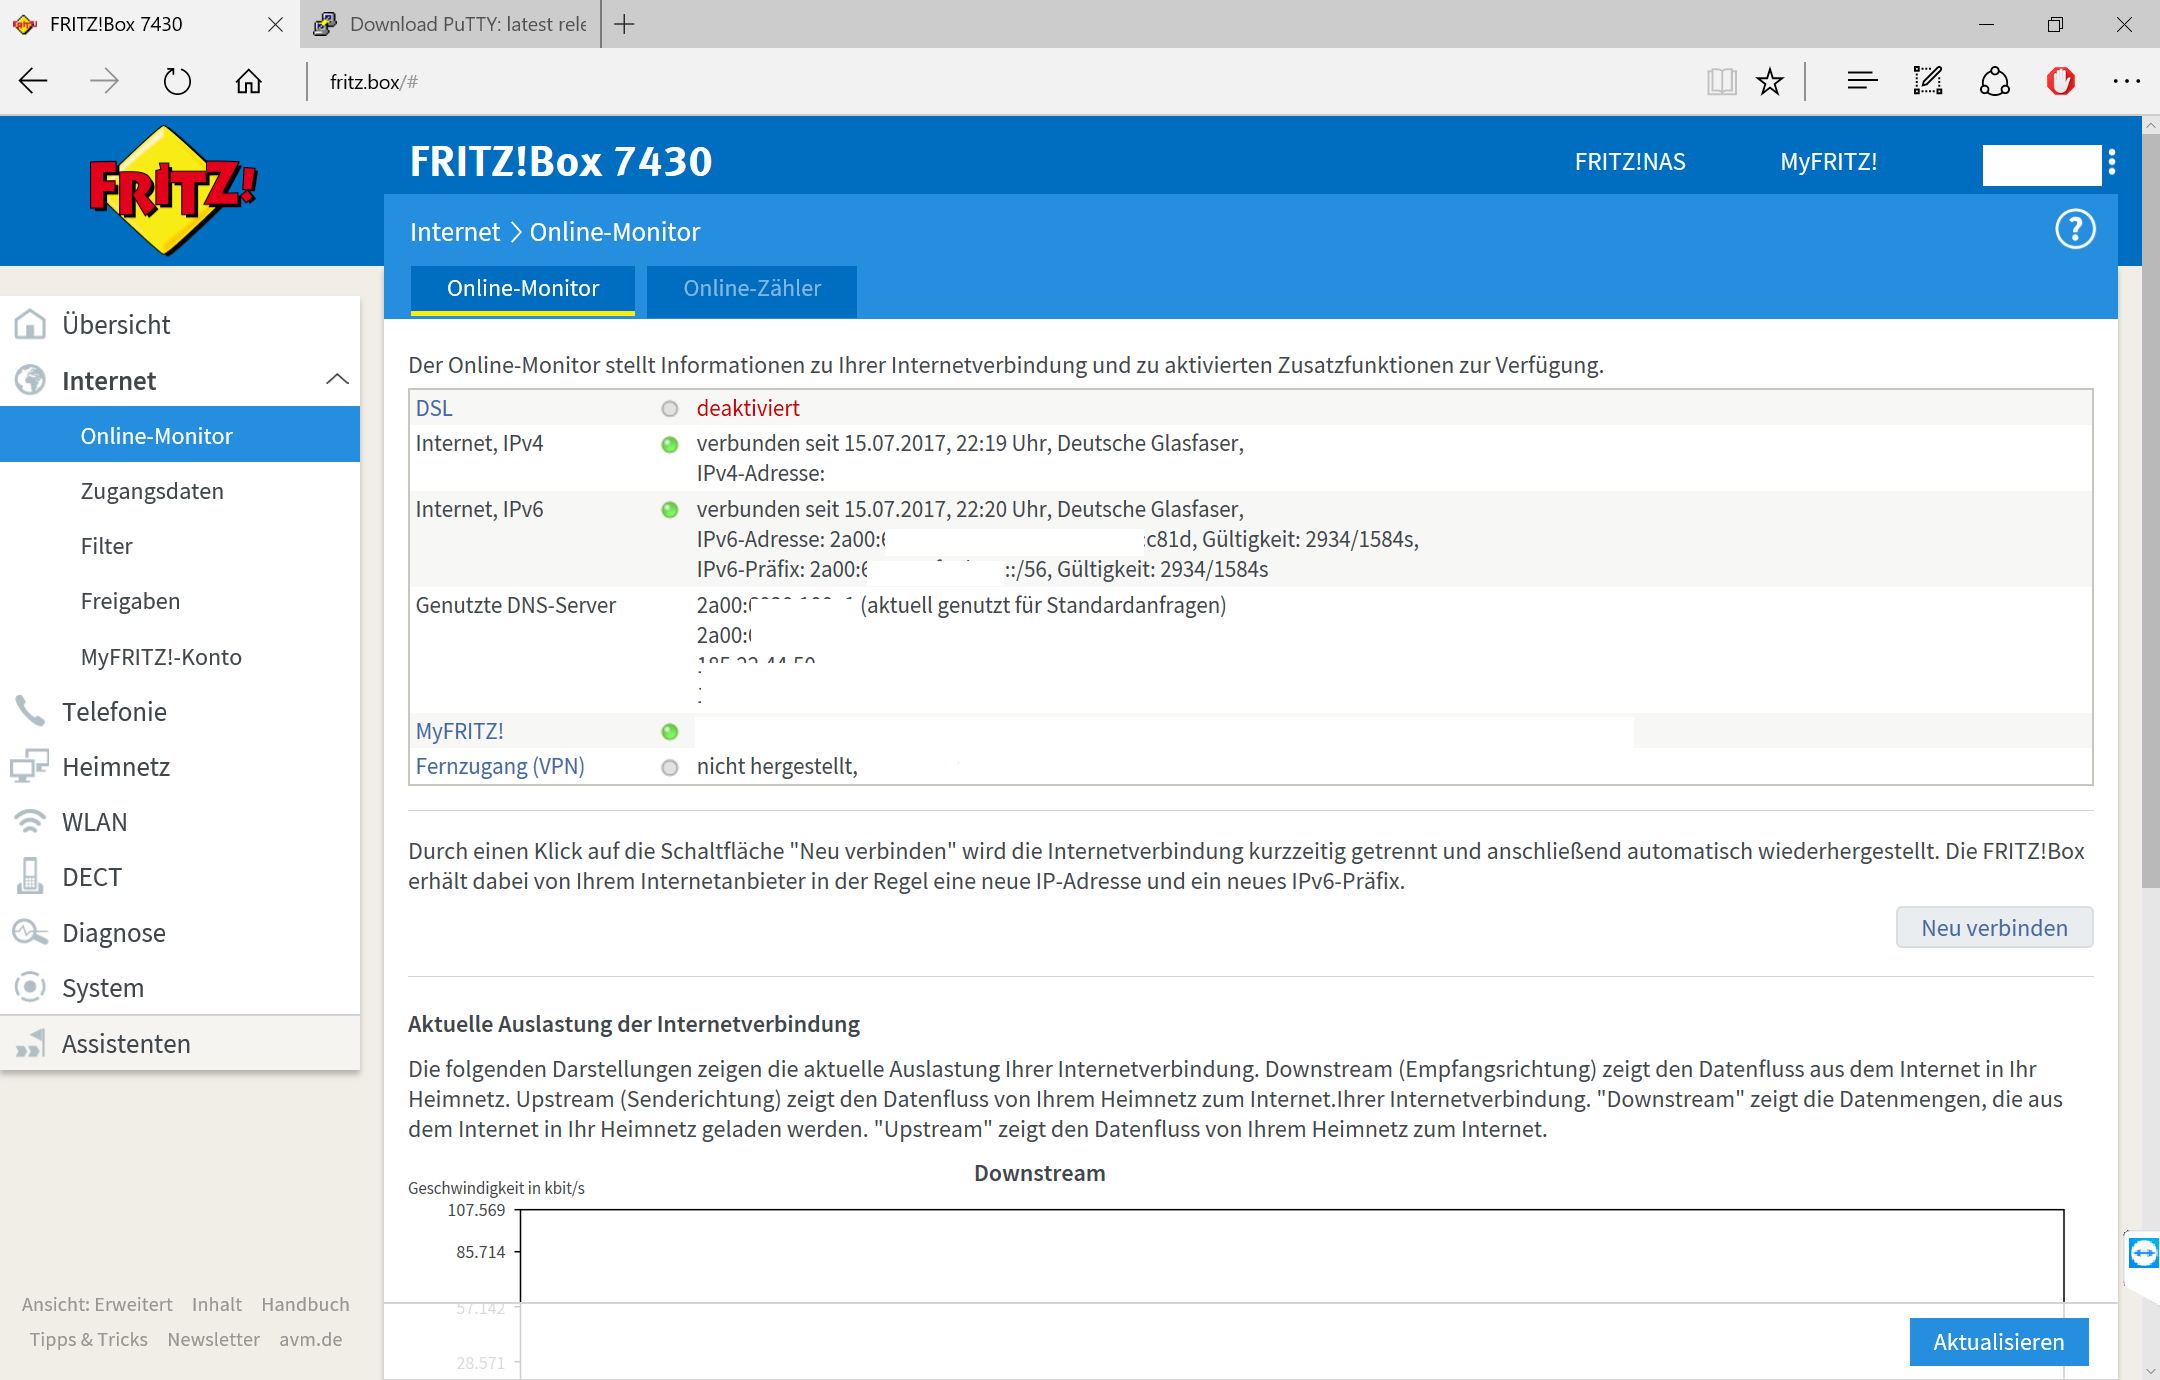
Task: Click the FRITZ! logo
Action: pos(172,190)
